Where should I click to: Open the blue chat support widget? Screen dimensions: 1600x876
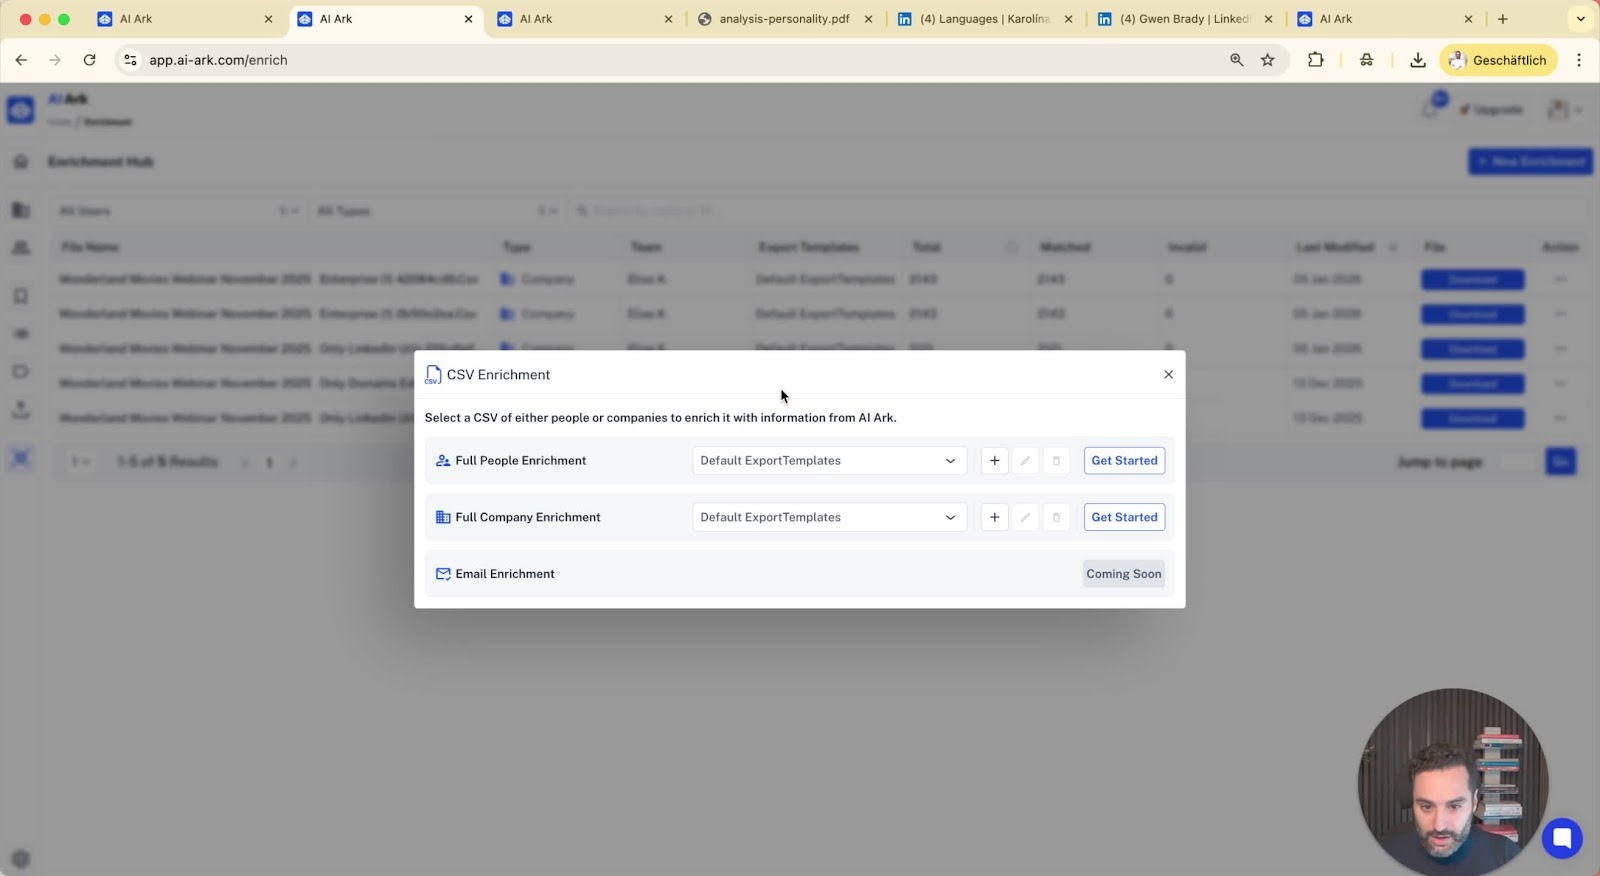(1561, 838)
